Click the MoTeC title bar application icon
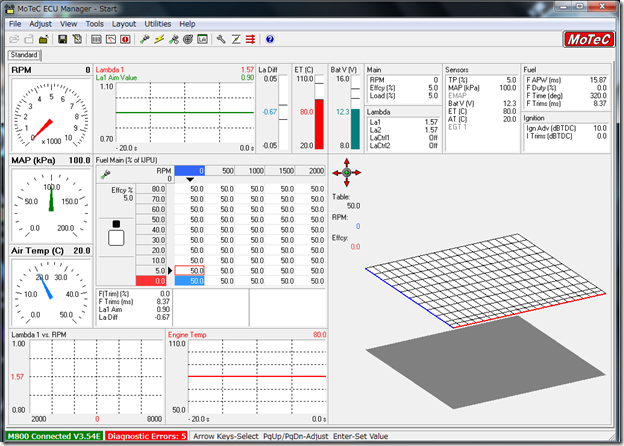This screenshot has width=624, height=446. [10, 8]
